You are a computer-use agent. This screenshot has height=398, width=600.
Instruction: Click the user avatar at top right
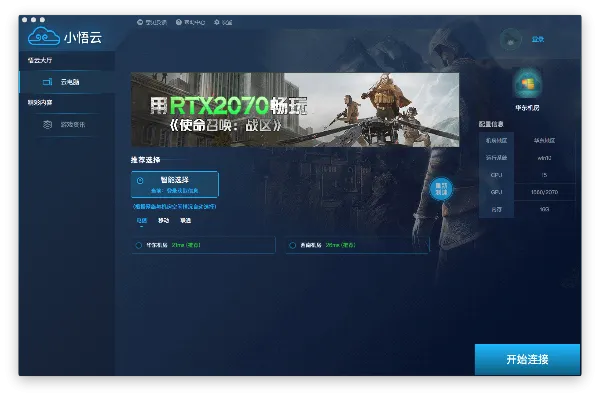(x=510, y=39)
